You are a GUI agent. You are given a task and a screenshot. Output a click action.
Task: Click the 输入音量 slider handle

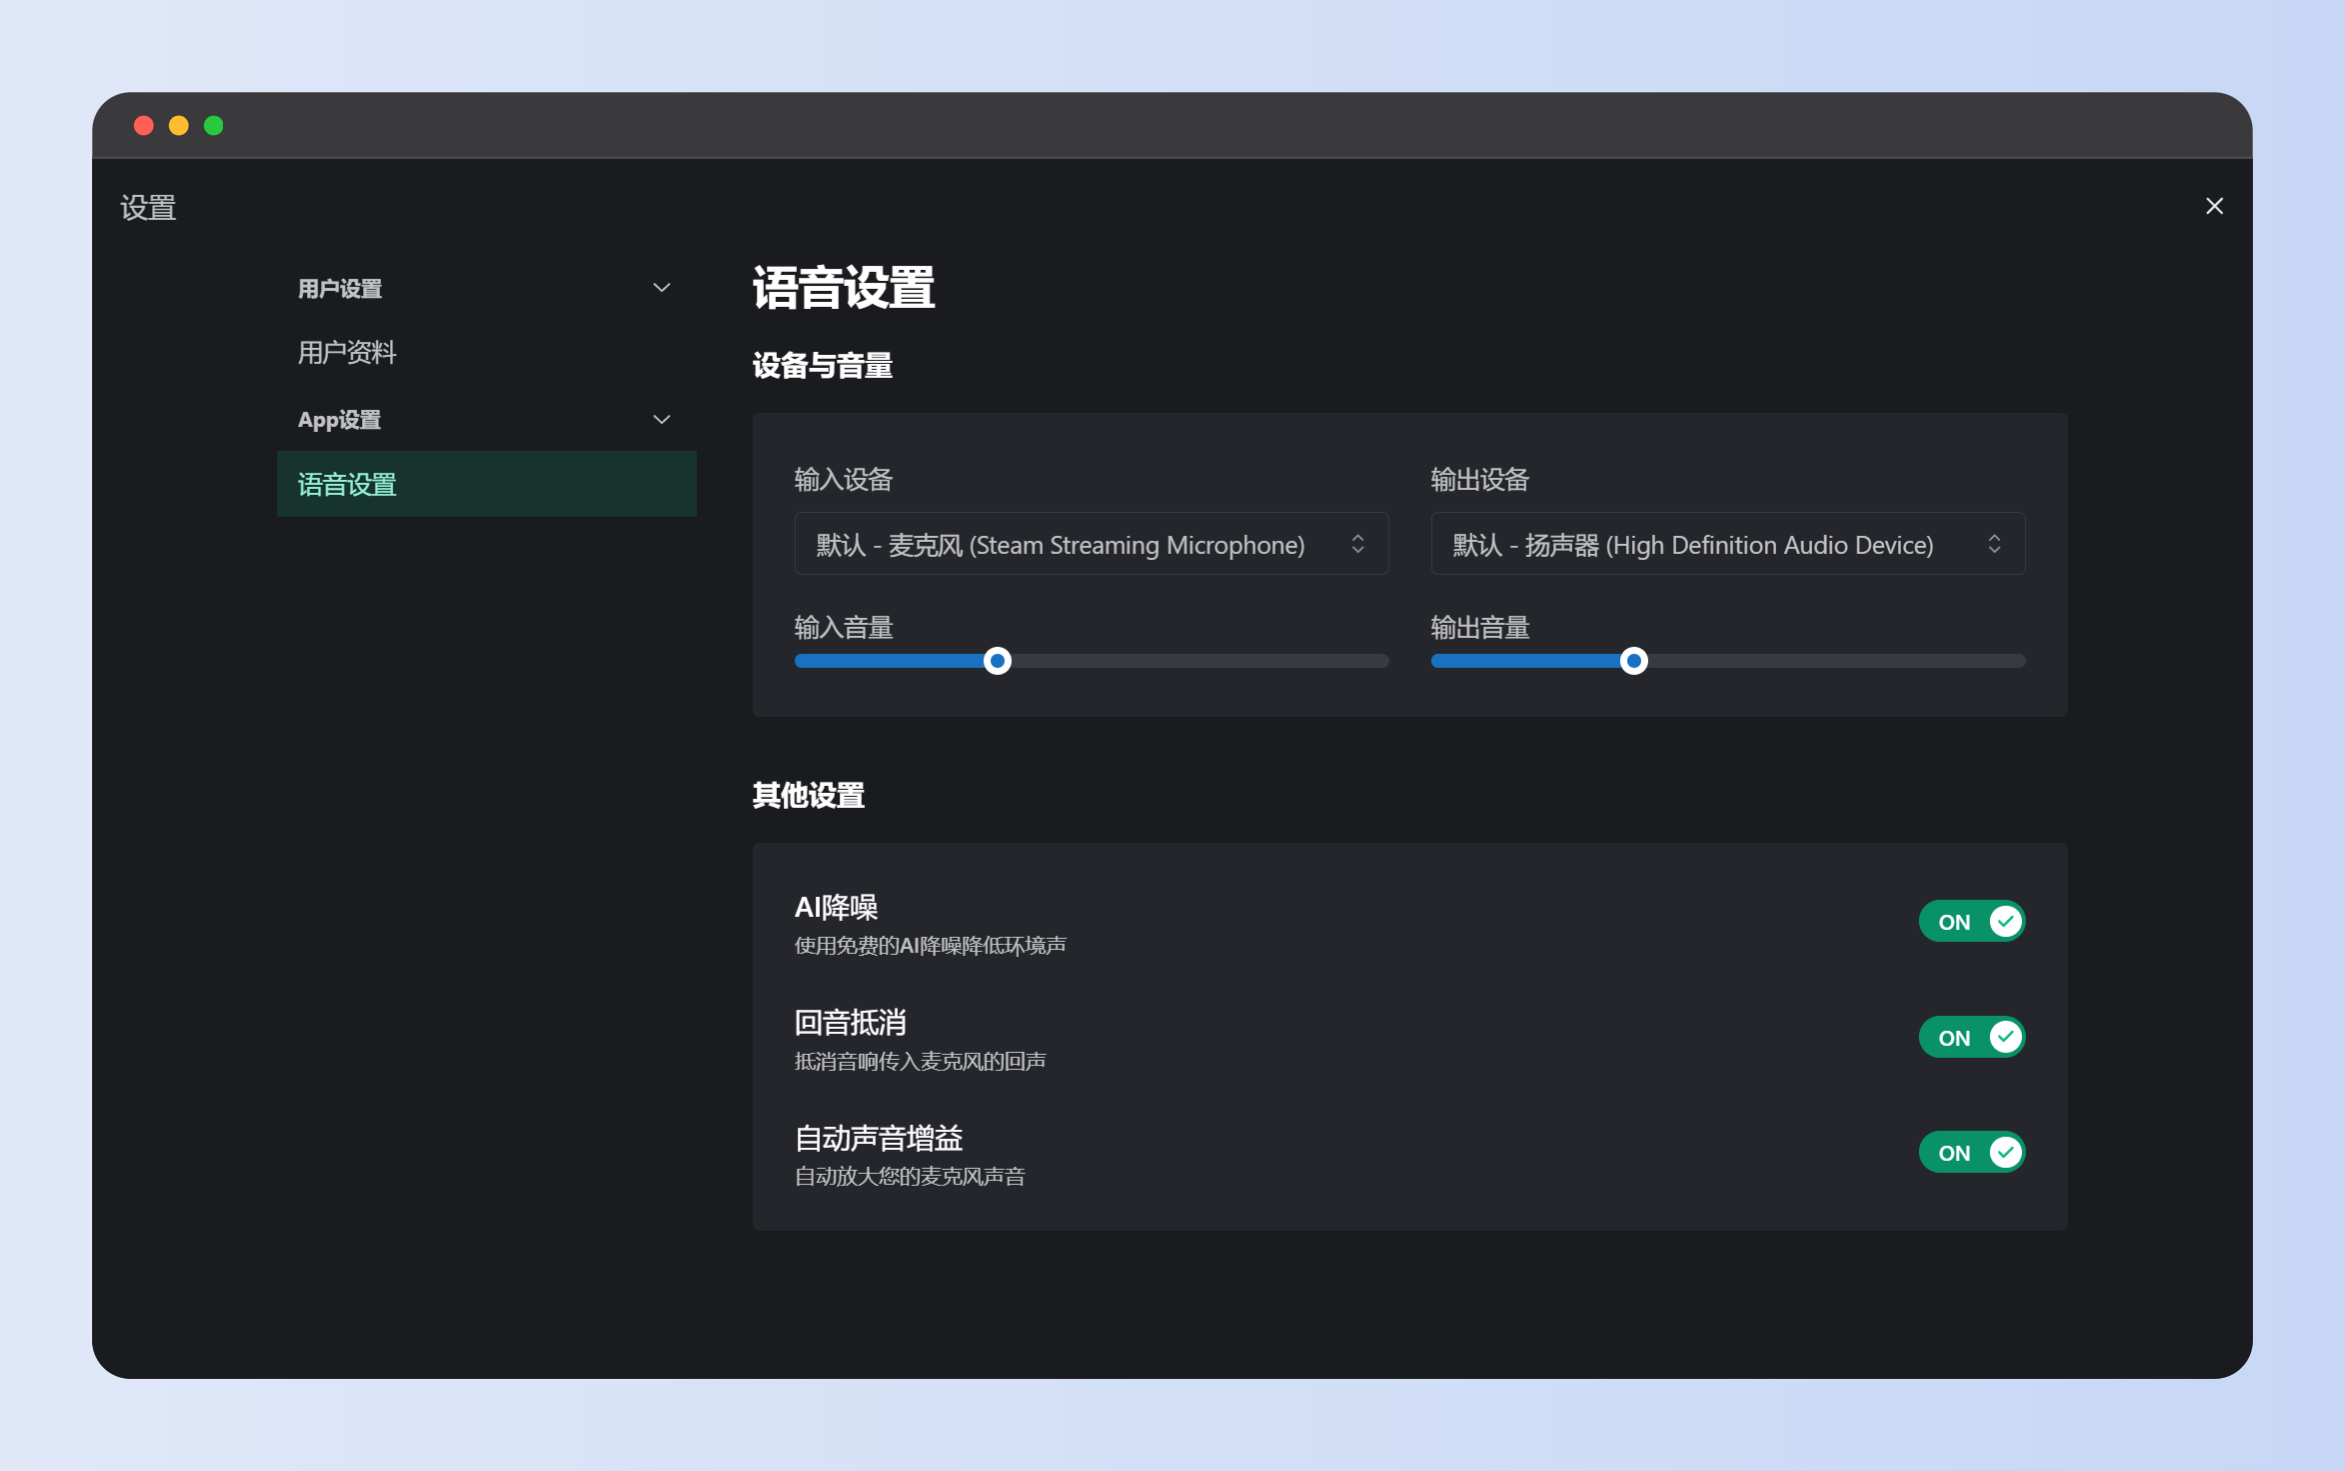pyautogui.click(x=997, y=661)
